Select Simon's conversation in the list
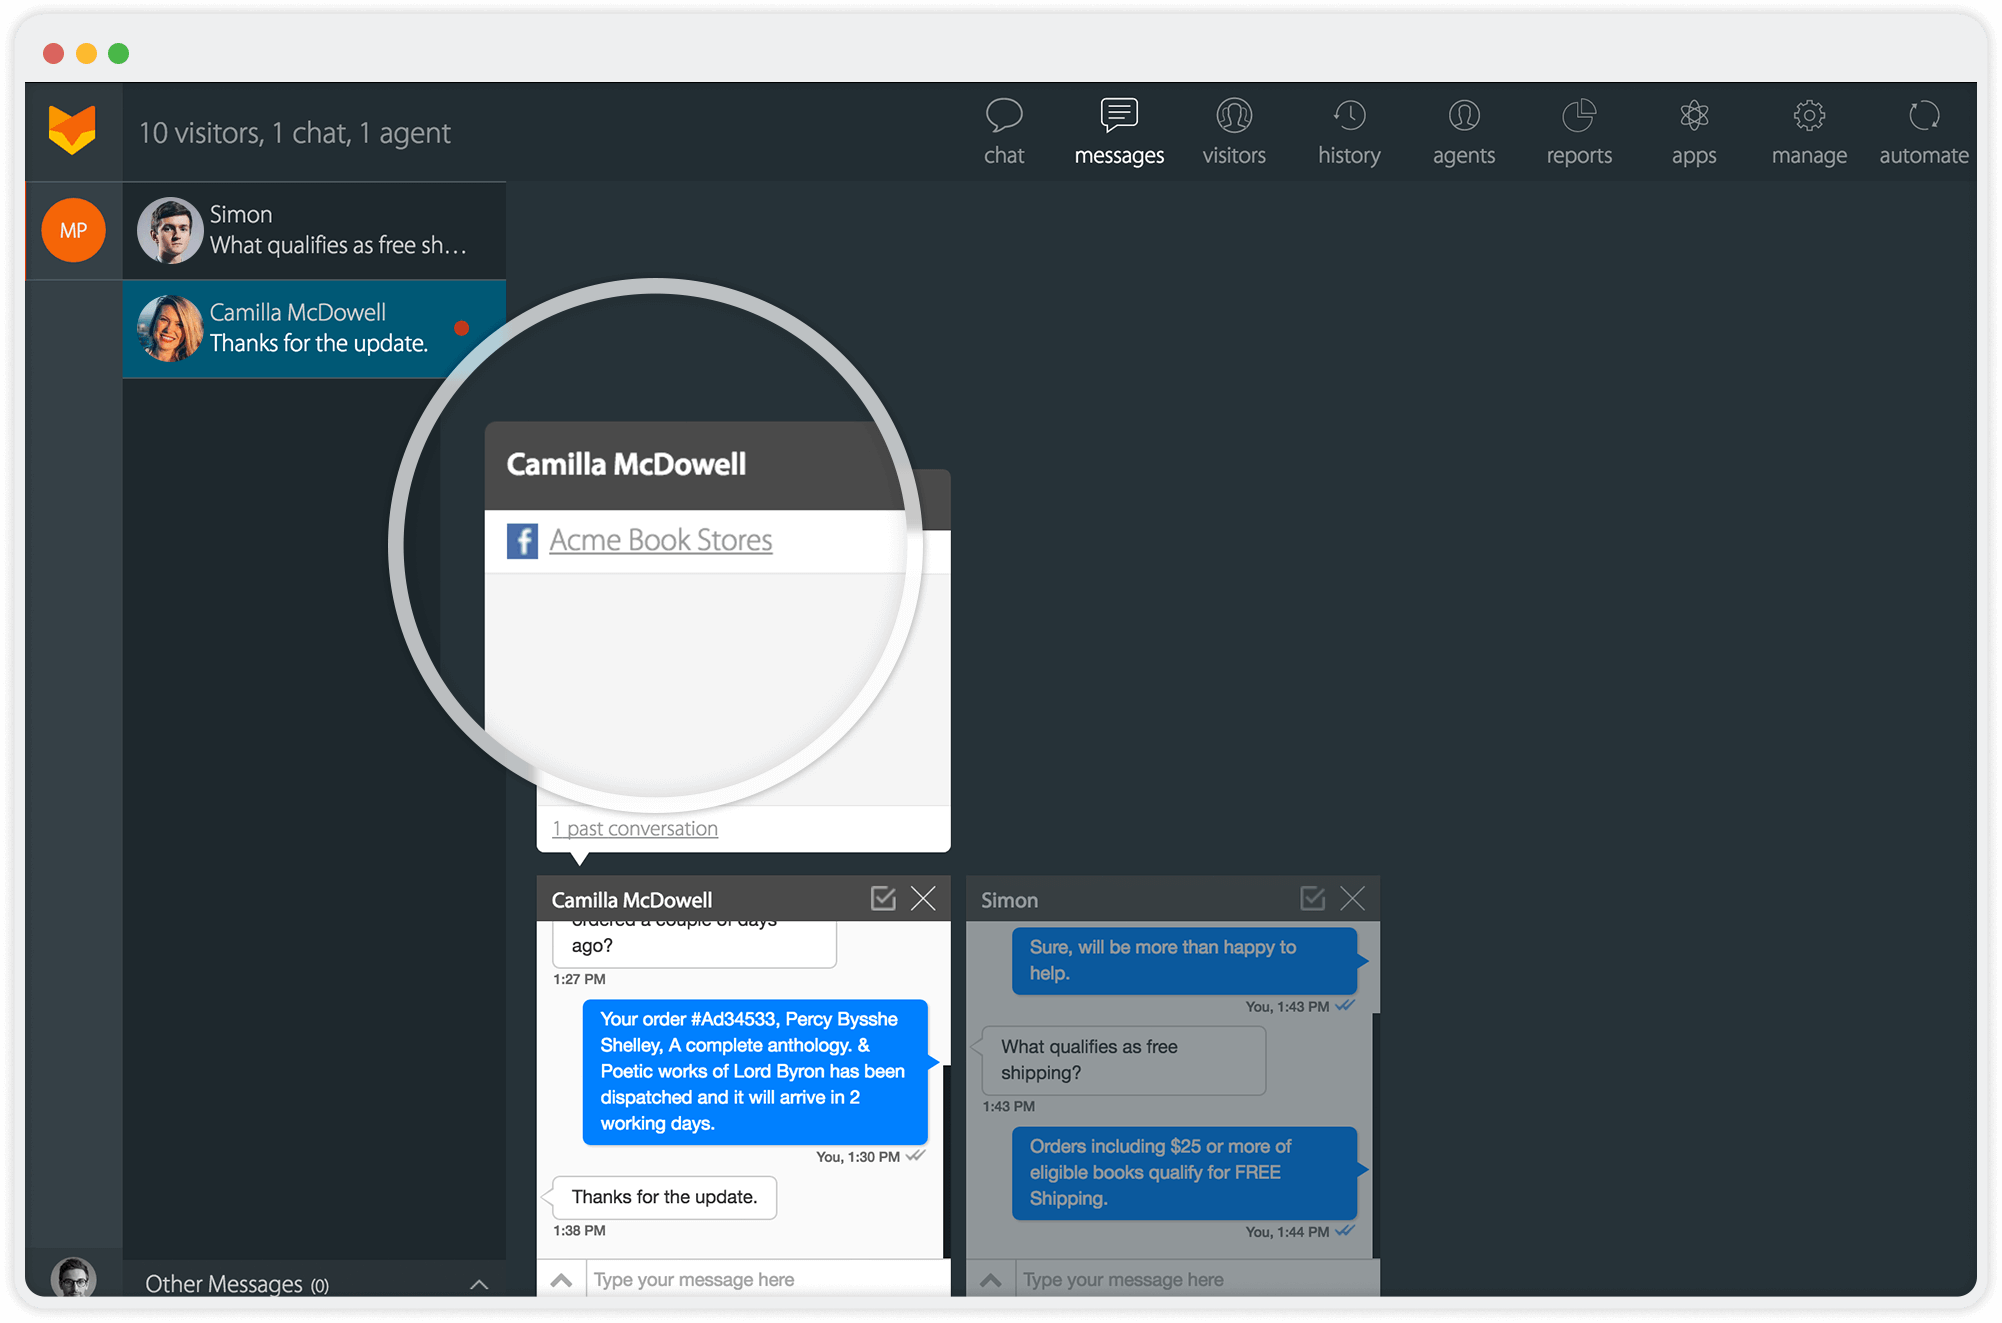This screenshot has width=2002, height=1323. click(314, 230)
